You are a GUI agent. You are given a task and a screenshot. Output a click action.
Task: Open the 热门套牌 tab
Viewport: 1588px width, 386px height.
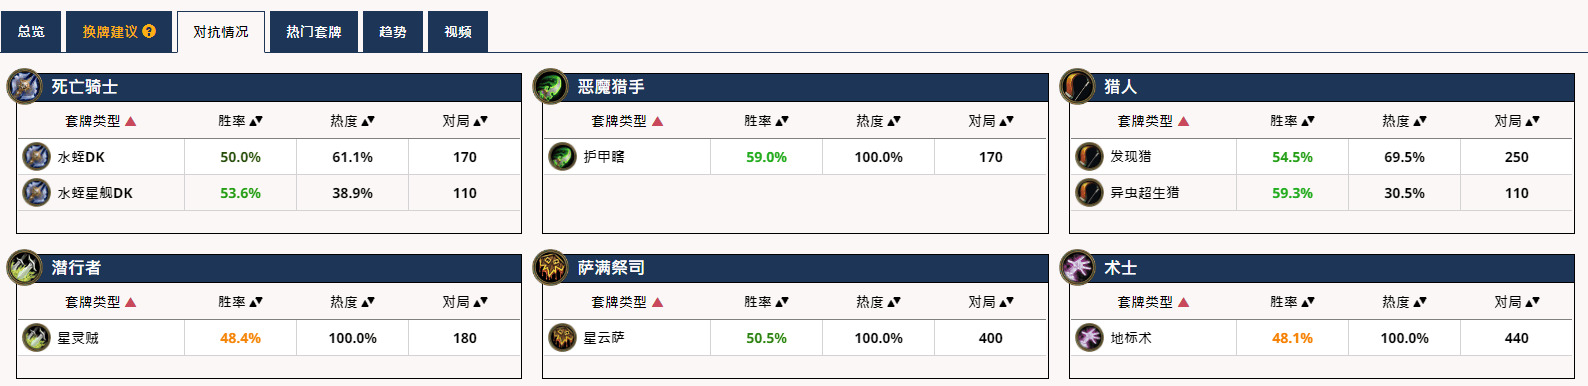pos(314,32)
